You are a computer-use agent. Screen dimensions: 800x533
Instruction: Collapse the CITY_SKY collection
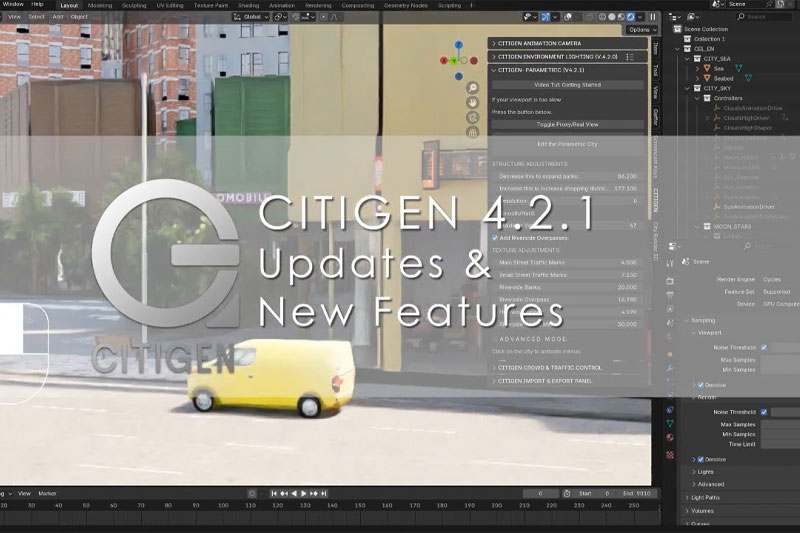click(x=687, y=88)
